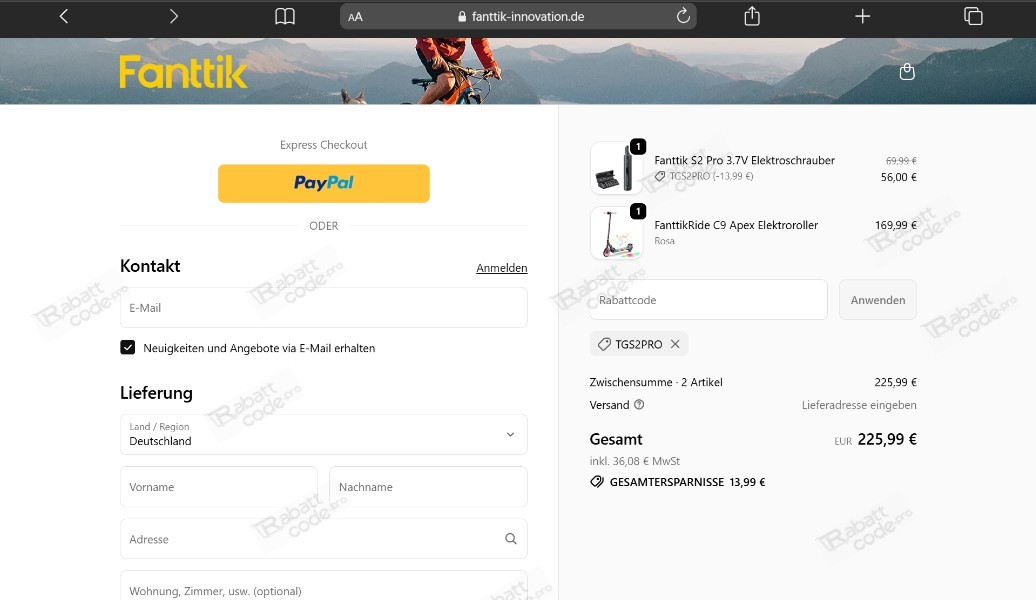Remove the TGS2PRO code via its X
Image resolution: width=1036 pixels, height=600 pixels.
coord(675,343)
